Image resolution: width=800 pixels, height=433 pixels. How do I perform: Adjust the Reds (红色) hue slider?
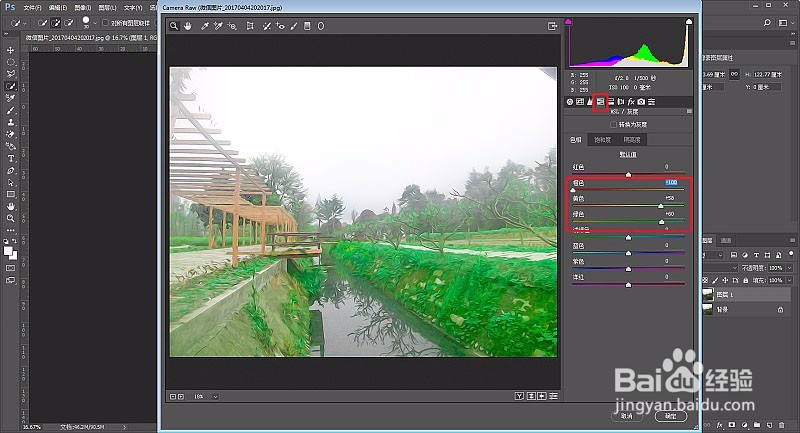[x=629, y=174]
